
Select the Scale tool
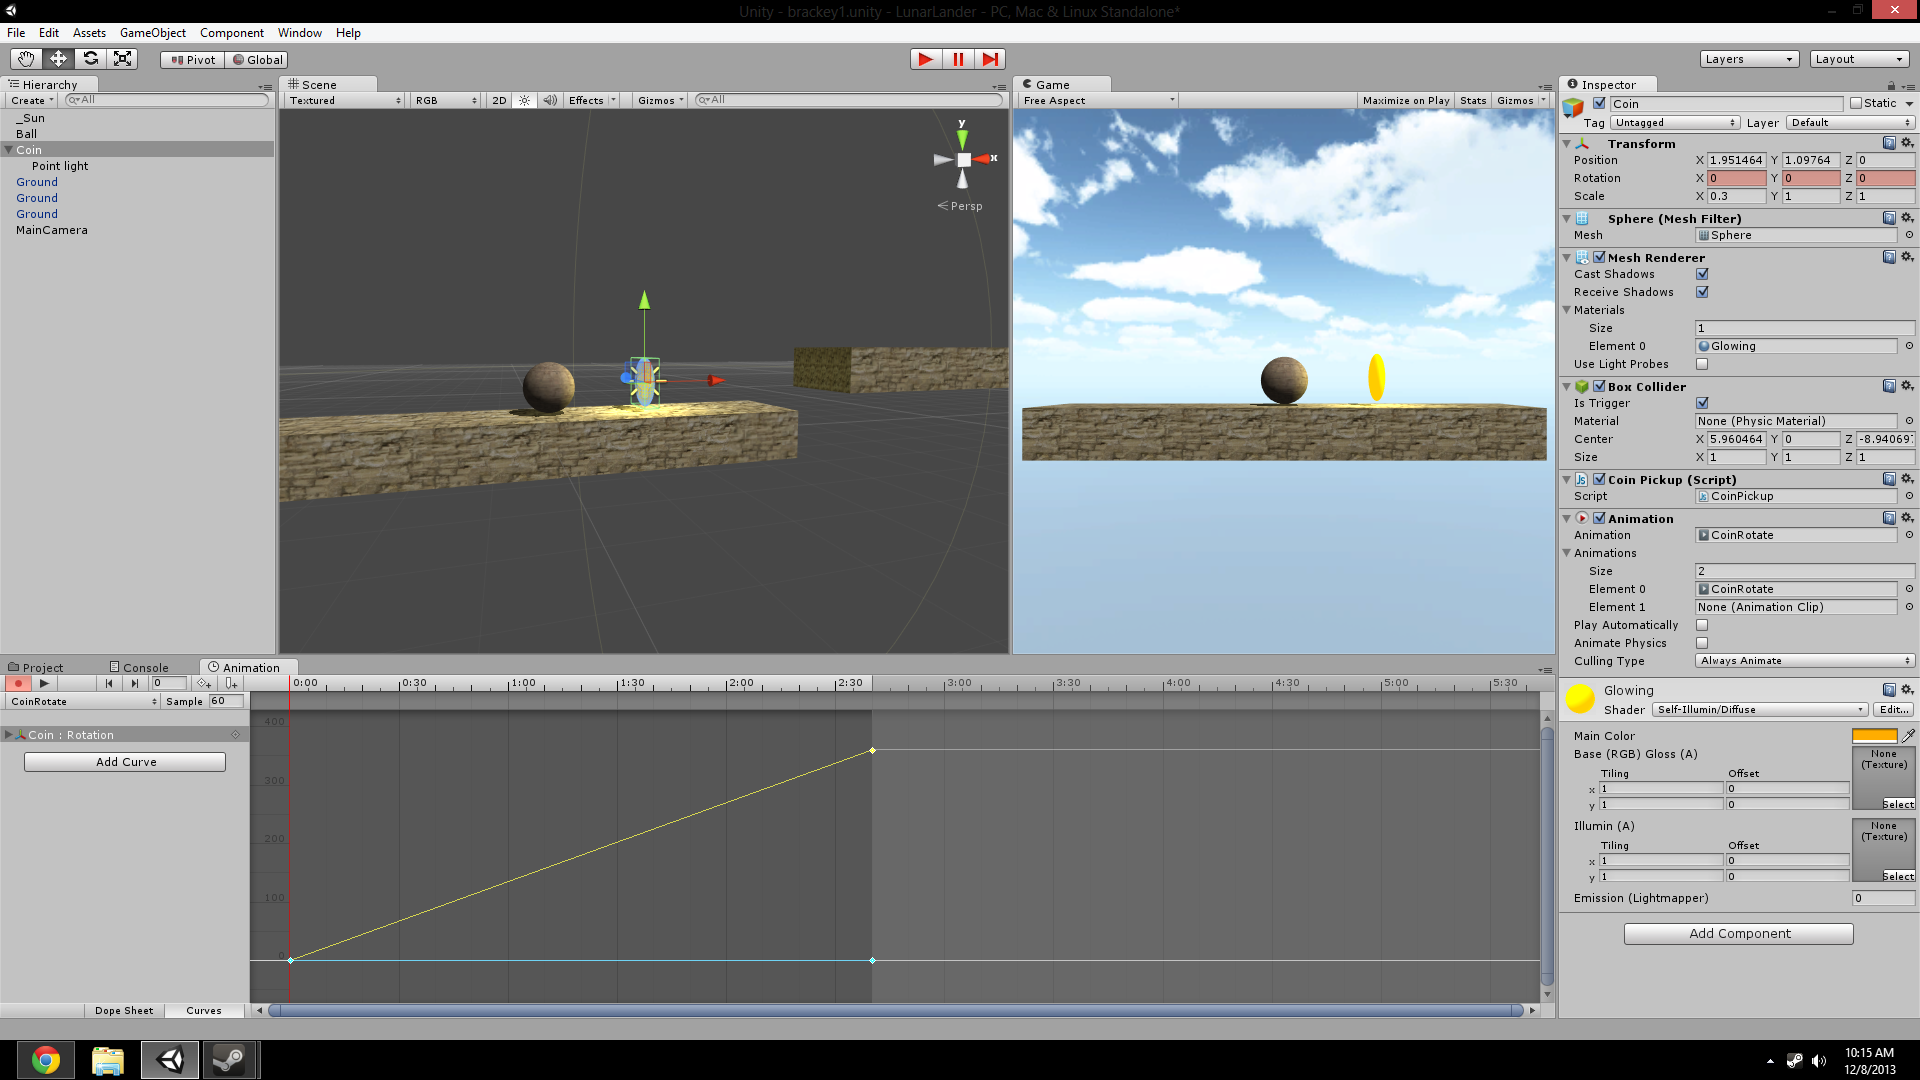click(122, 59)
